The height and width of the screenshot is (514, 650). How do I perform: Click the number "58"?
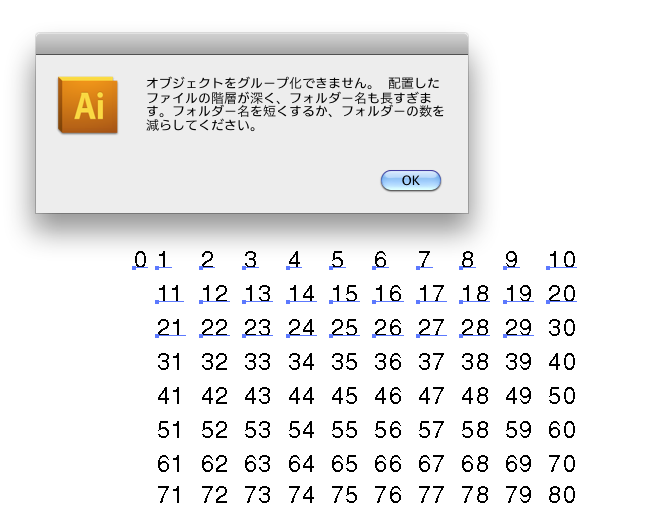click(475, 430)
